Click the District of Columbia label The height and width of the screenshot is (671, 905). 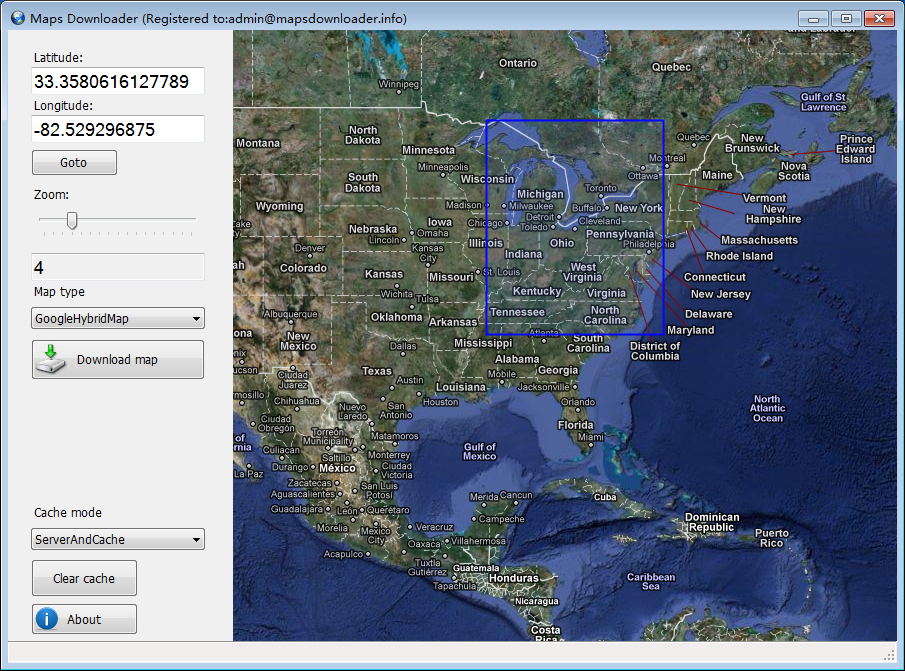click(655, 351)
